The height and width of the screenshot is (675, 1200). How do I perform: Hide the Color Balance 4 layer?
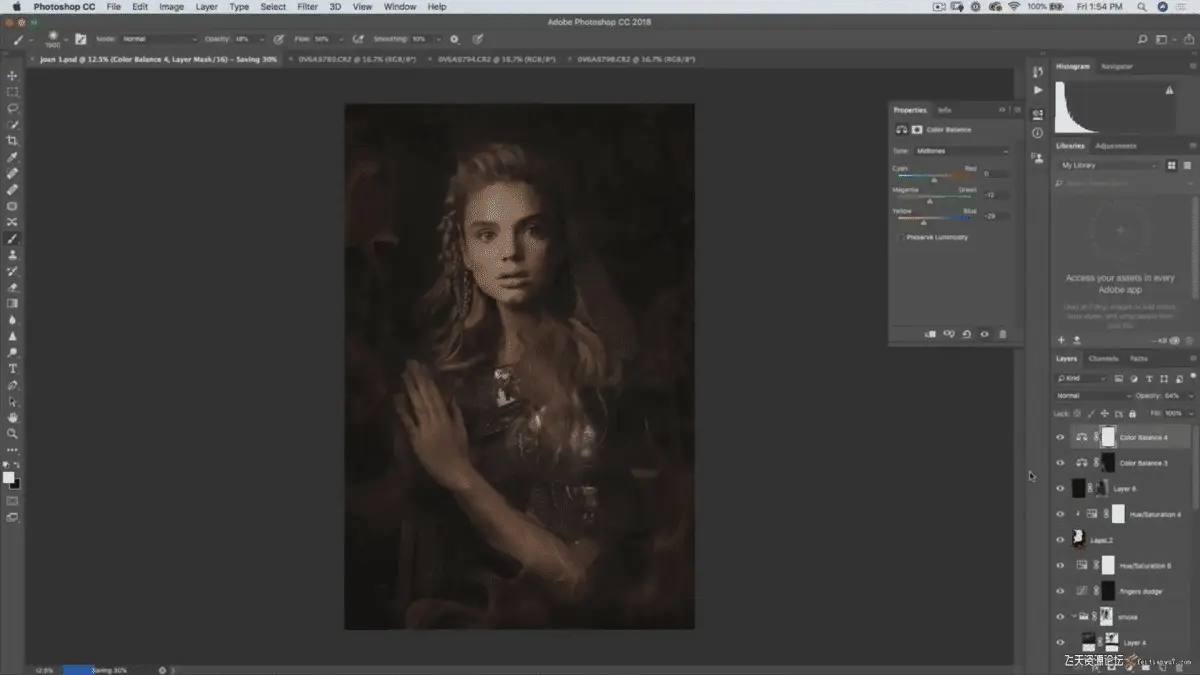[1060, 438]
